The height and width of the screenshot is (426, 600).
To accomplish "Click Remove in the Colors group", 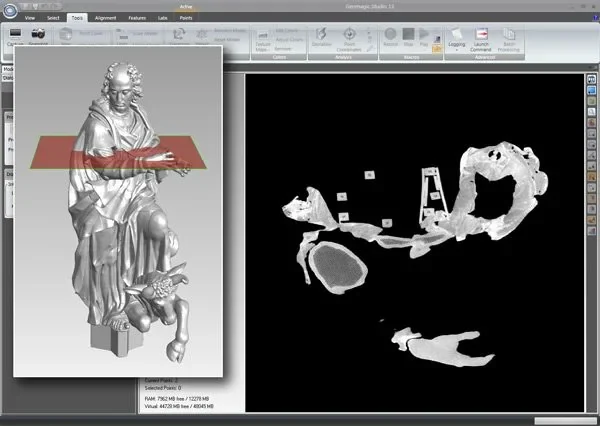I will tap(283, 49).
